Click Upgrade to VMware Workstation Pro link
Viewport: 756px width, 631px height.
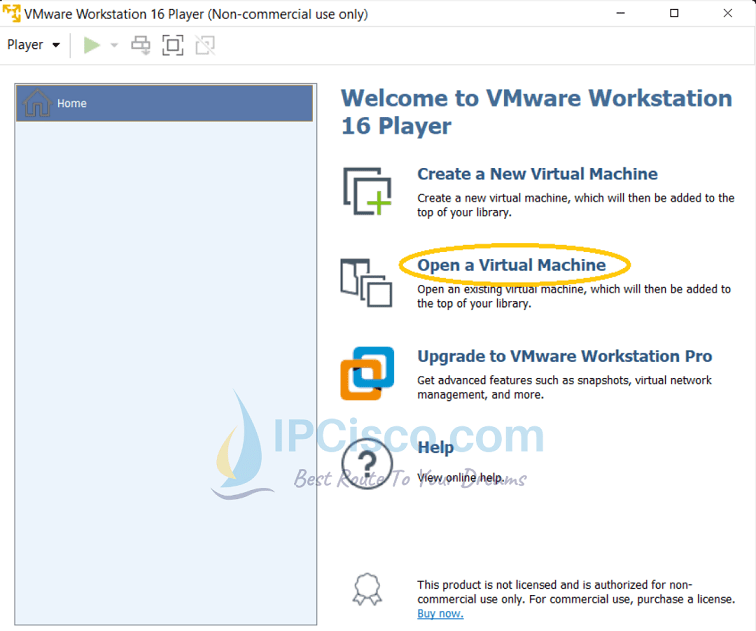point(565,356)
